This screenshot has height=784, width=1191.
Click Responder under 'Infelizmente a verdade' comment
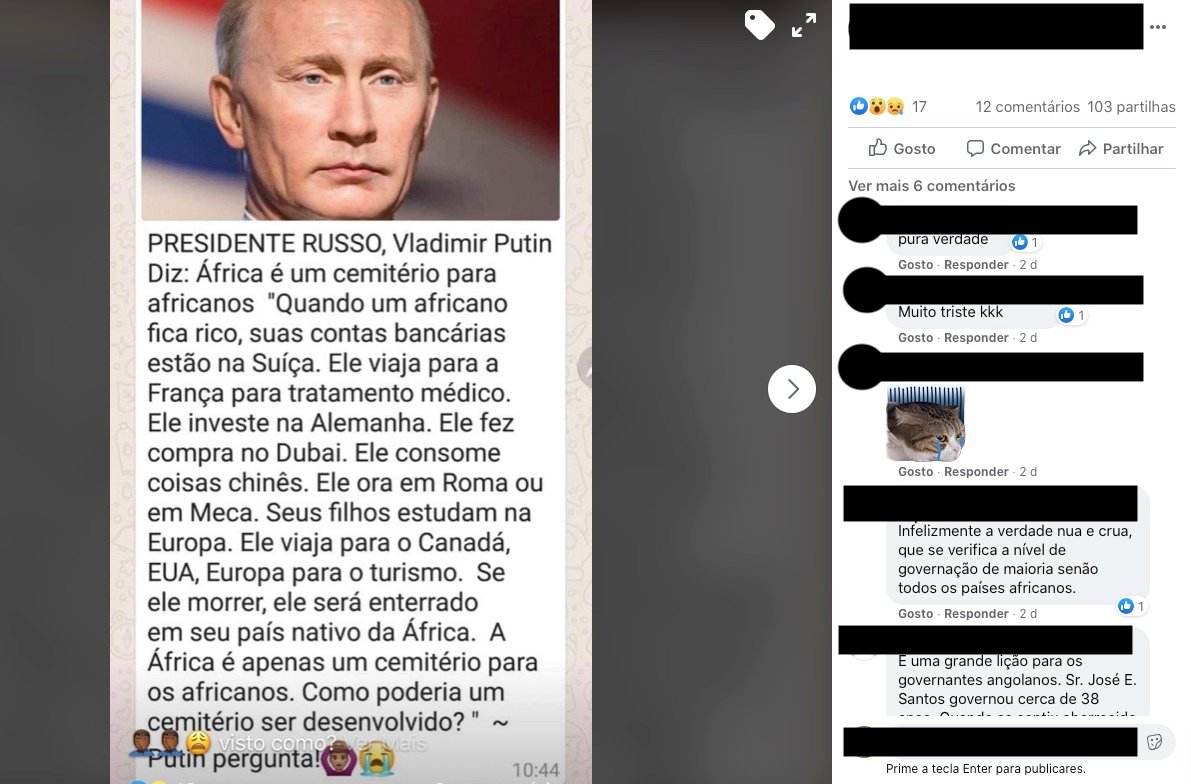point(976,613)
